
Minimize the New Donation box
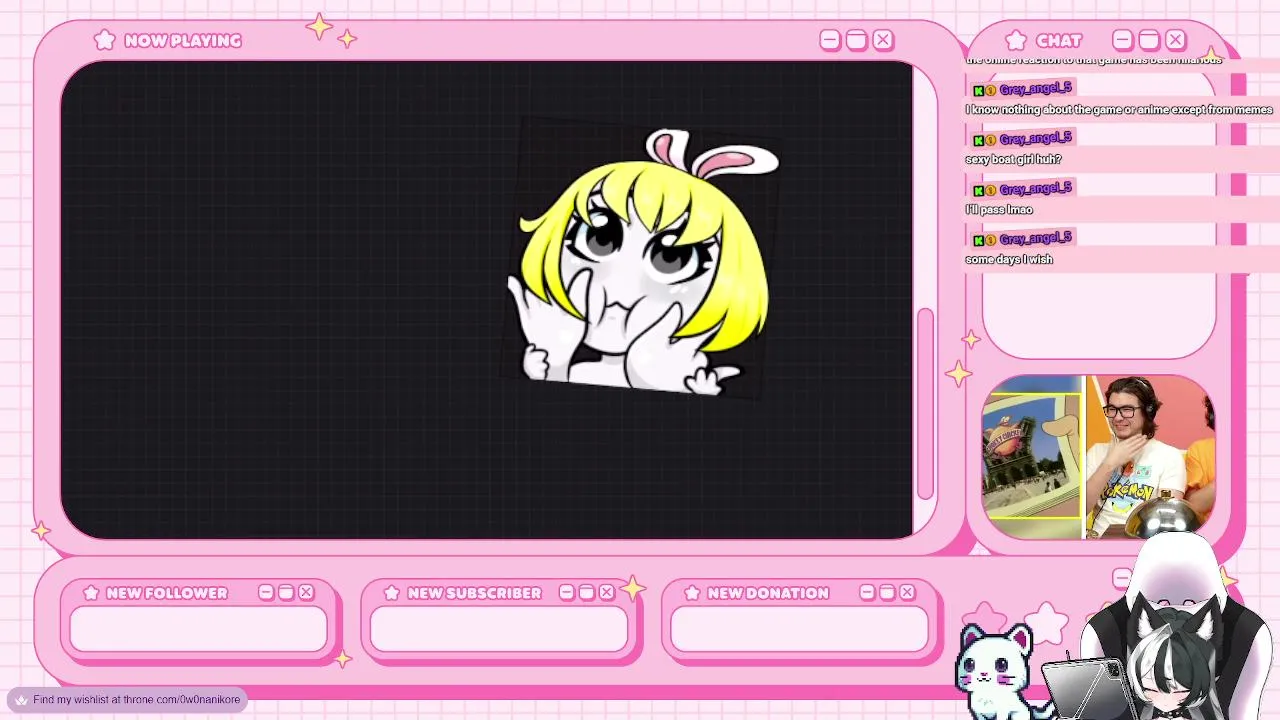point(867,593)
